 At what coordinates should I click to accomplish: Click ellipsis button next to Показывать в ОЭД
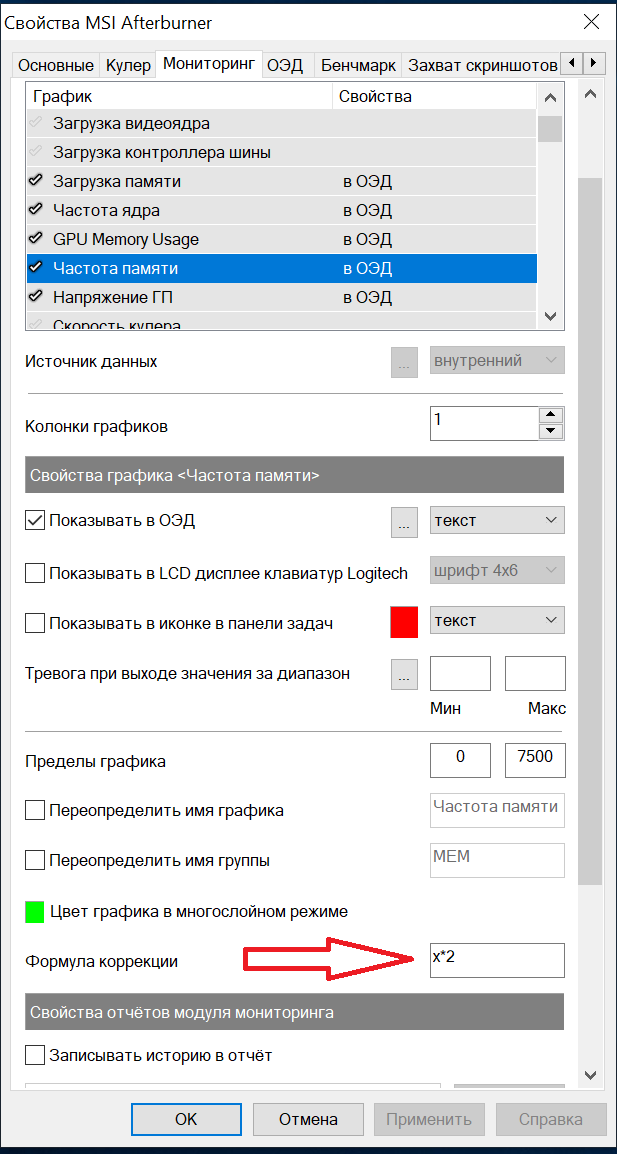point(403,523)
